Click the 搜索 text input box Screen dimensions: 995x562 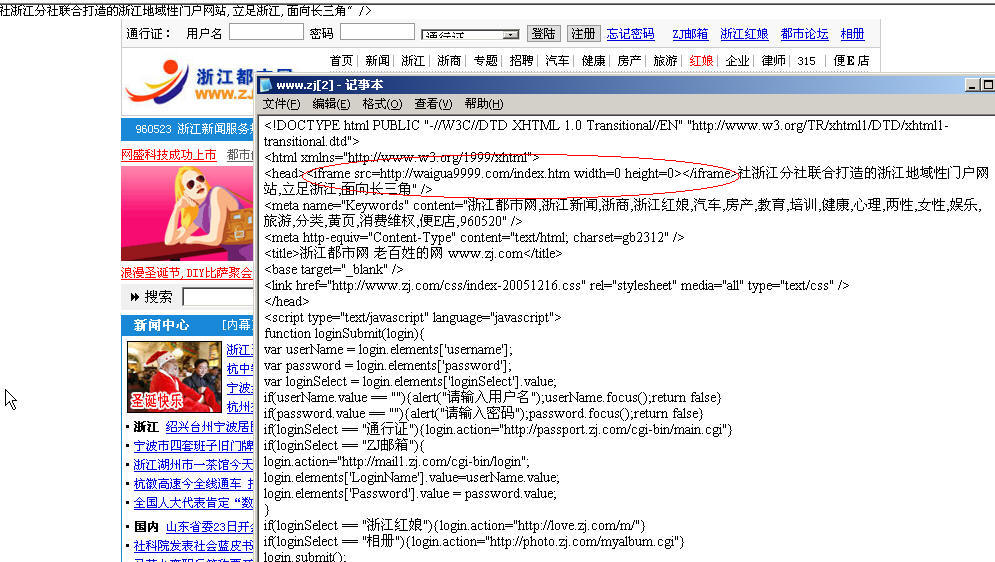[x=218, y=296]
